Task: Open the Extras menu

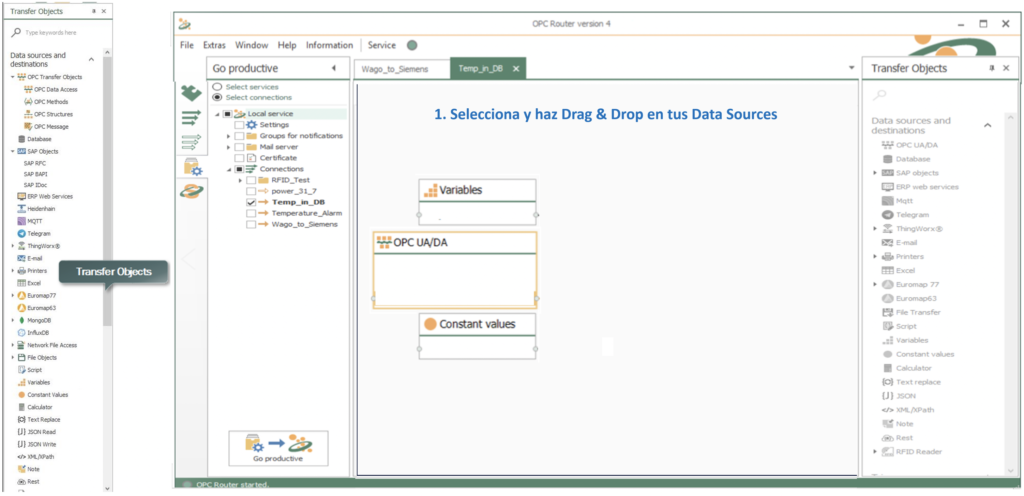Action: click(x=214, y=45)
